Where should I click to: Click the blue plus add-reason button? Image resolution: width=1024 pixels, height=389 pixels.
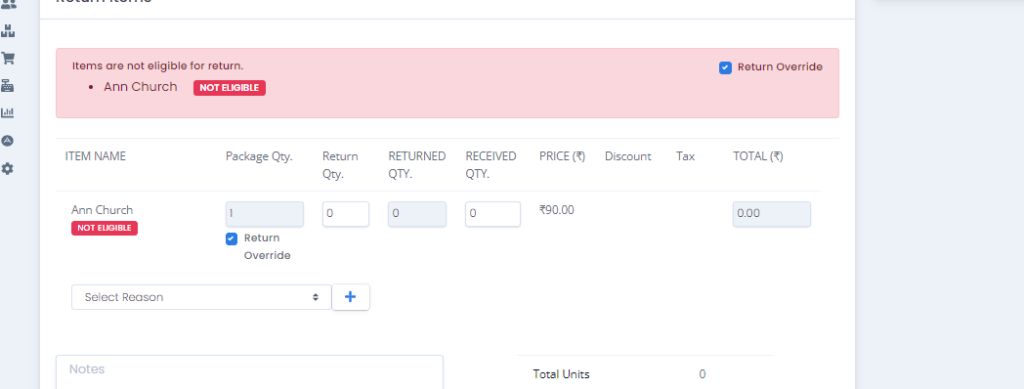point(351,297)
